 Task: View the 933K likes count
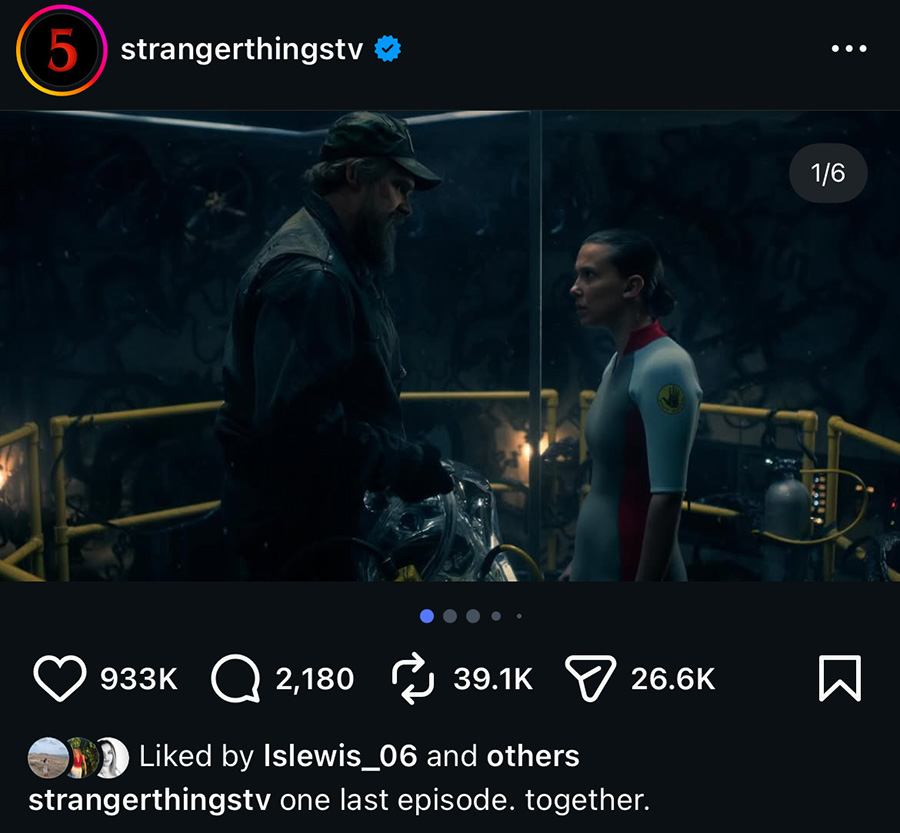(x=139, y=680)
